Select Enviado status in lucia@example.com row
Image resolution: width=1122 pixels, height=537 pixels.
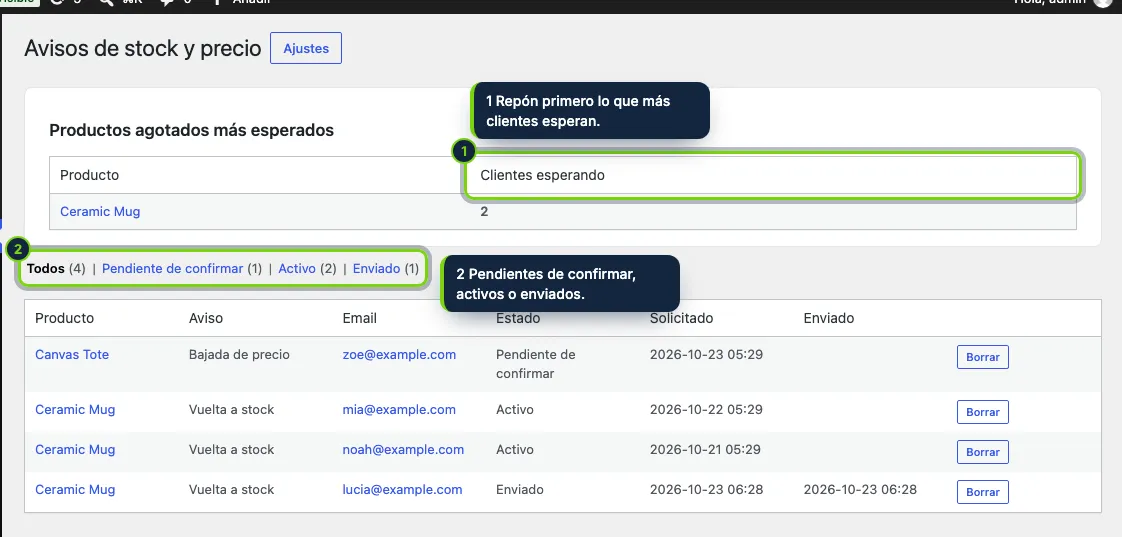pyautogui.click(x=519, y=490)
